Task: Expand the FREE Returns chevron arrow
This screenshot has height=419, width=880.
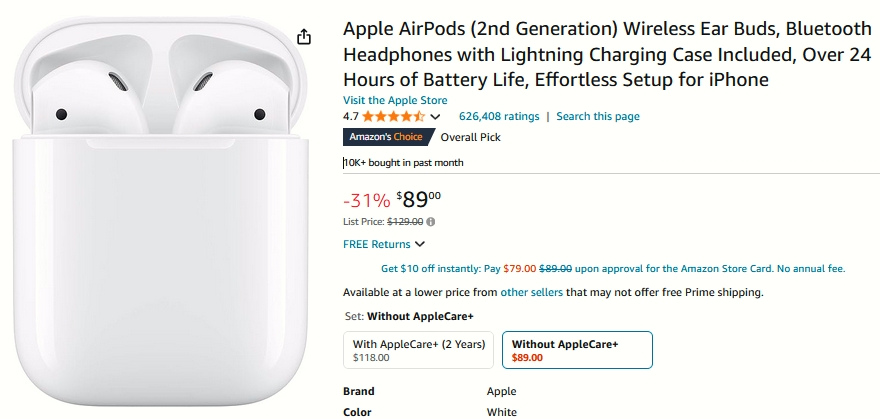Action: tap(420, 244)
